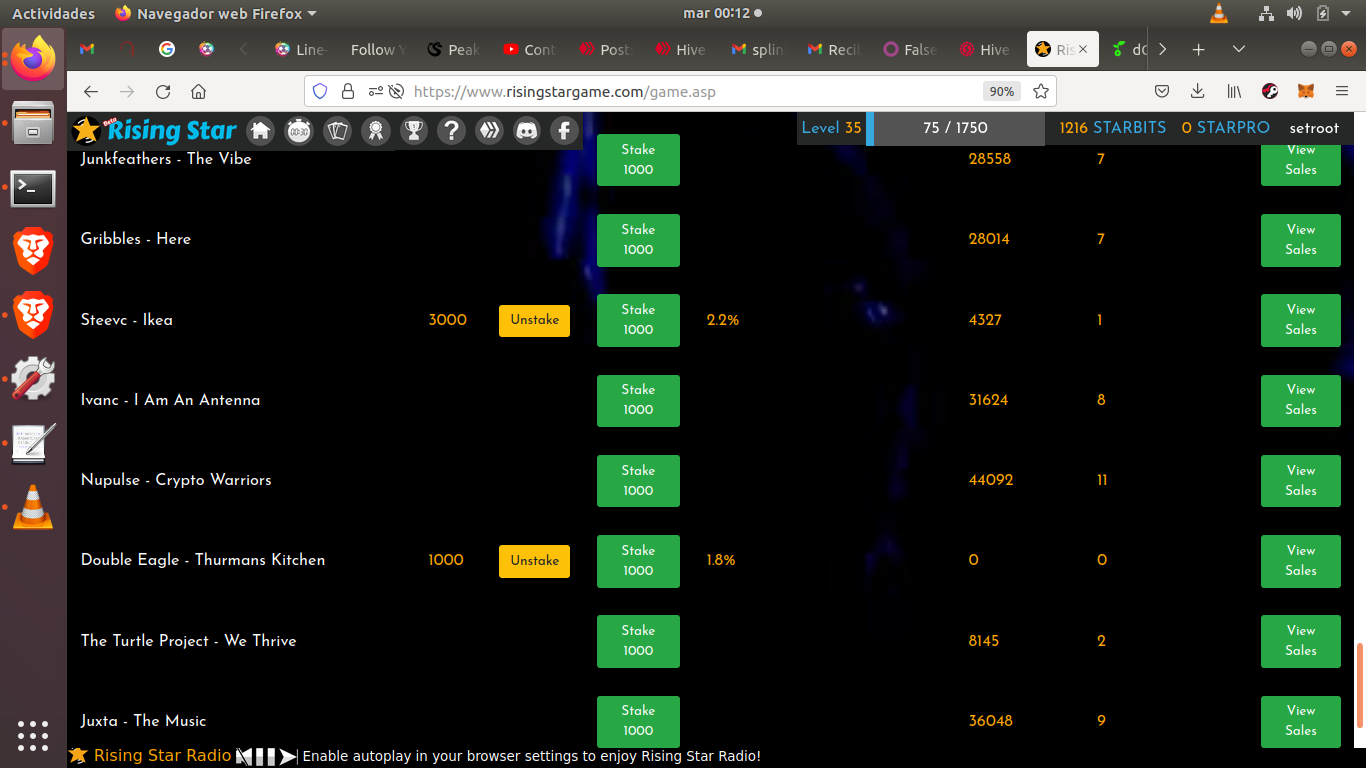This screenshot has width=1366, height=768.
Task: Click the MetaMask fox extension icon
Action: pos(1307,91)
